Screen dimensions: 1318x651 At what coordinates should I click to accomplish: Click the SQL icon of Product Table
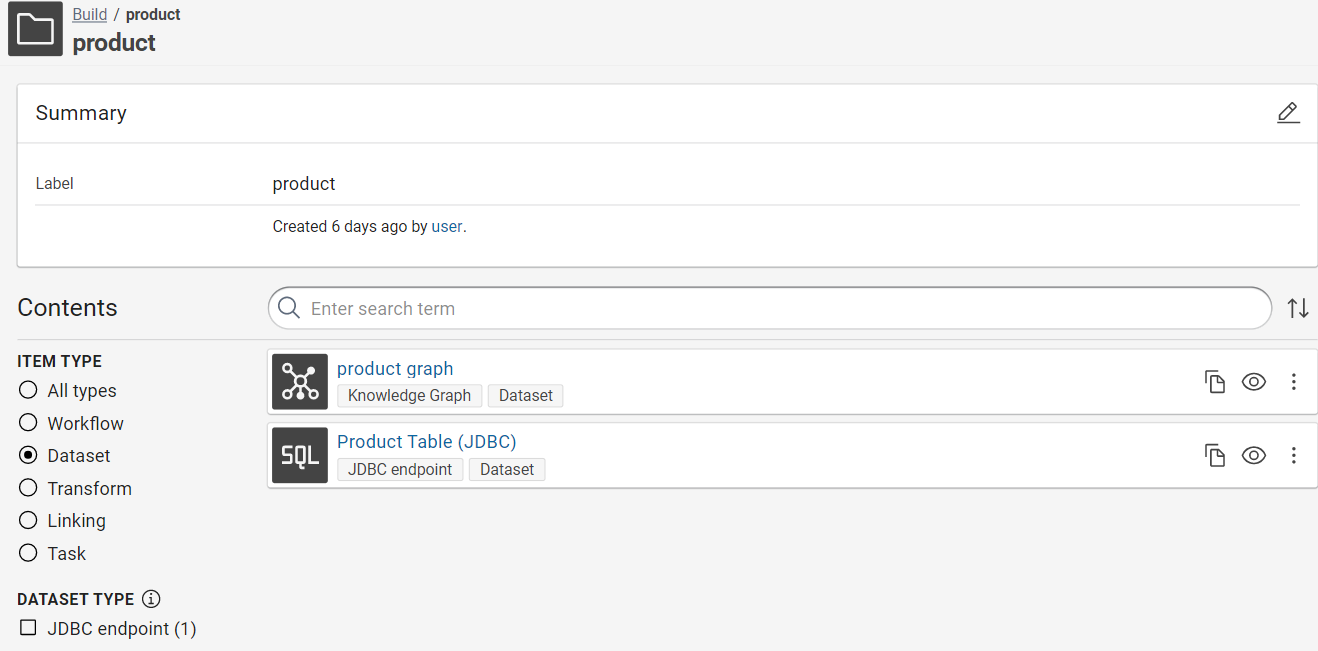(300, 456)
